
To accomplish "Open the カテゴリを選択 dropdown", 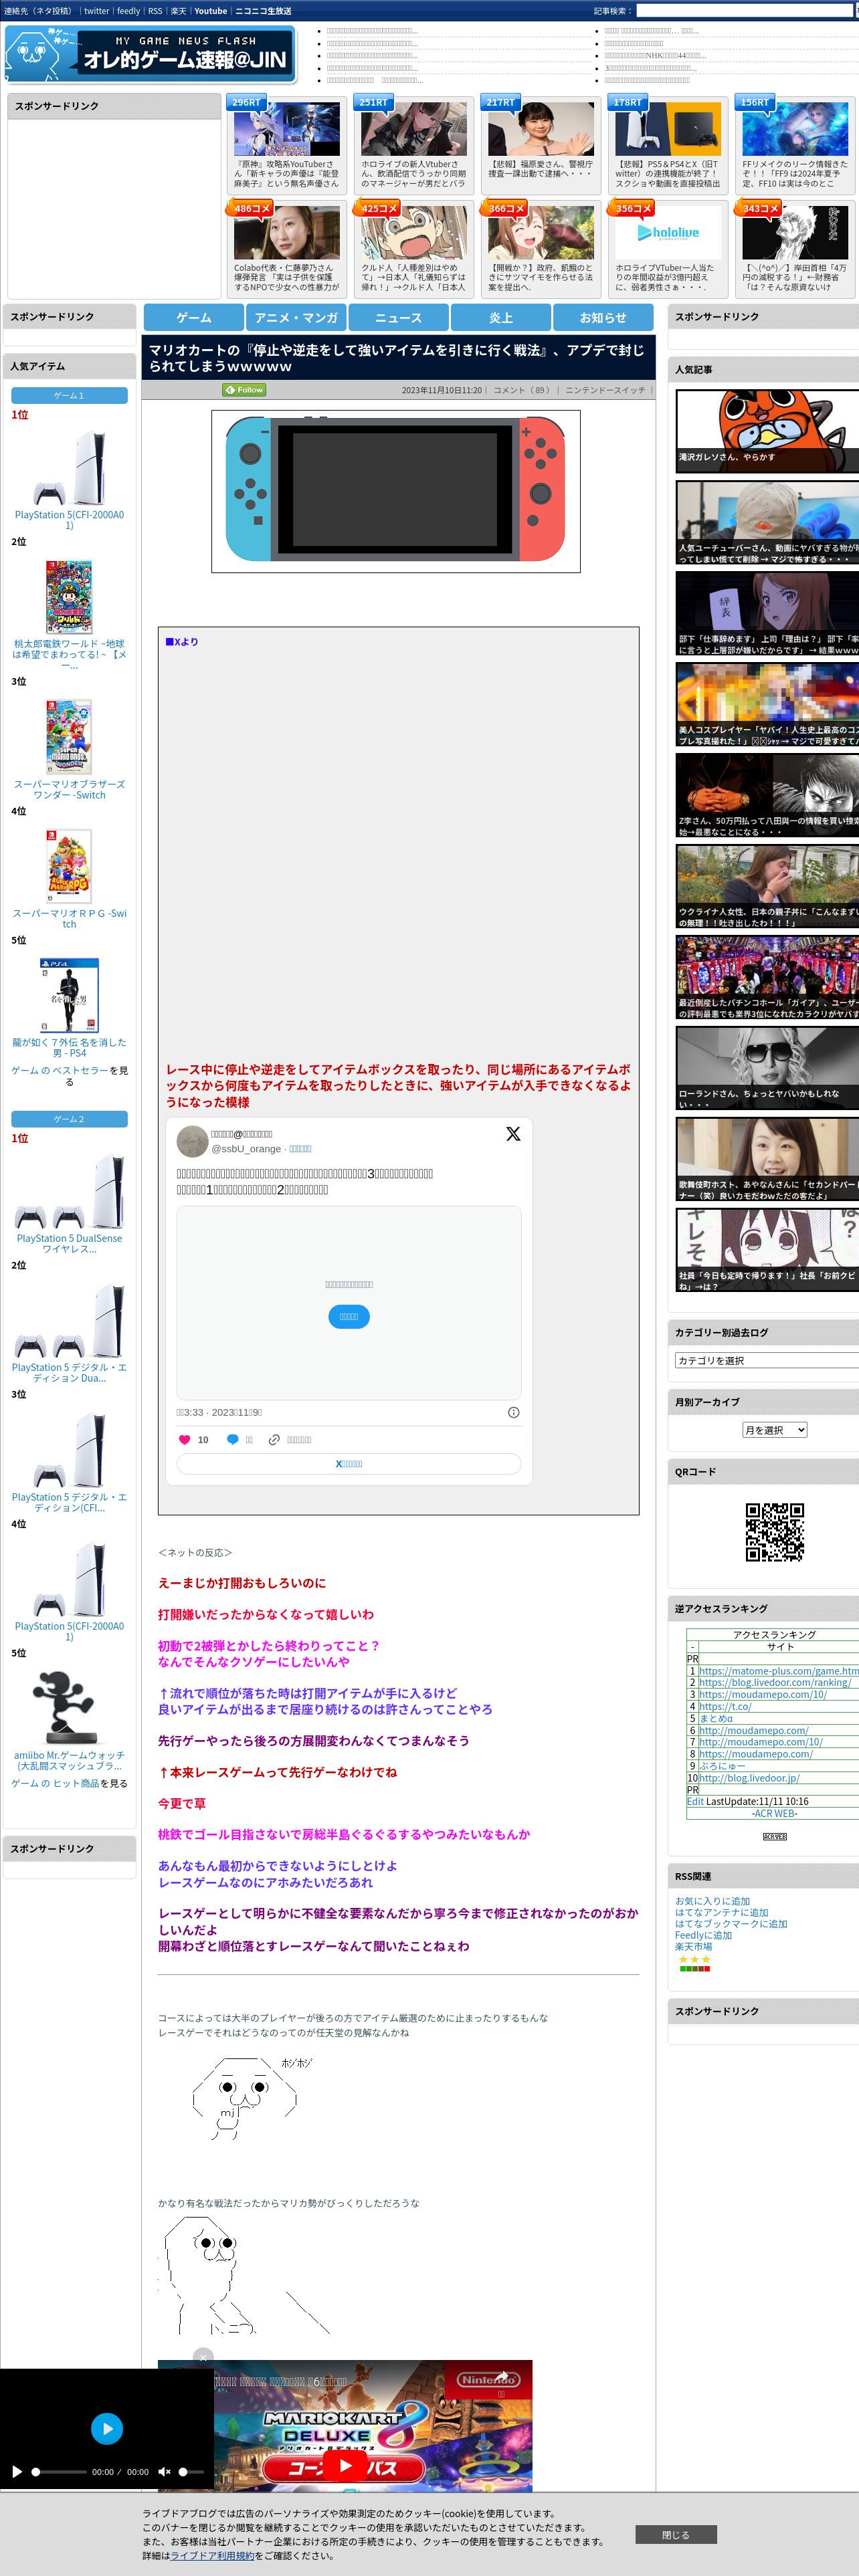I will coord(766,1360).
